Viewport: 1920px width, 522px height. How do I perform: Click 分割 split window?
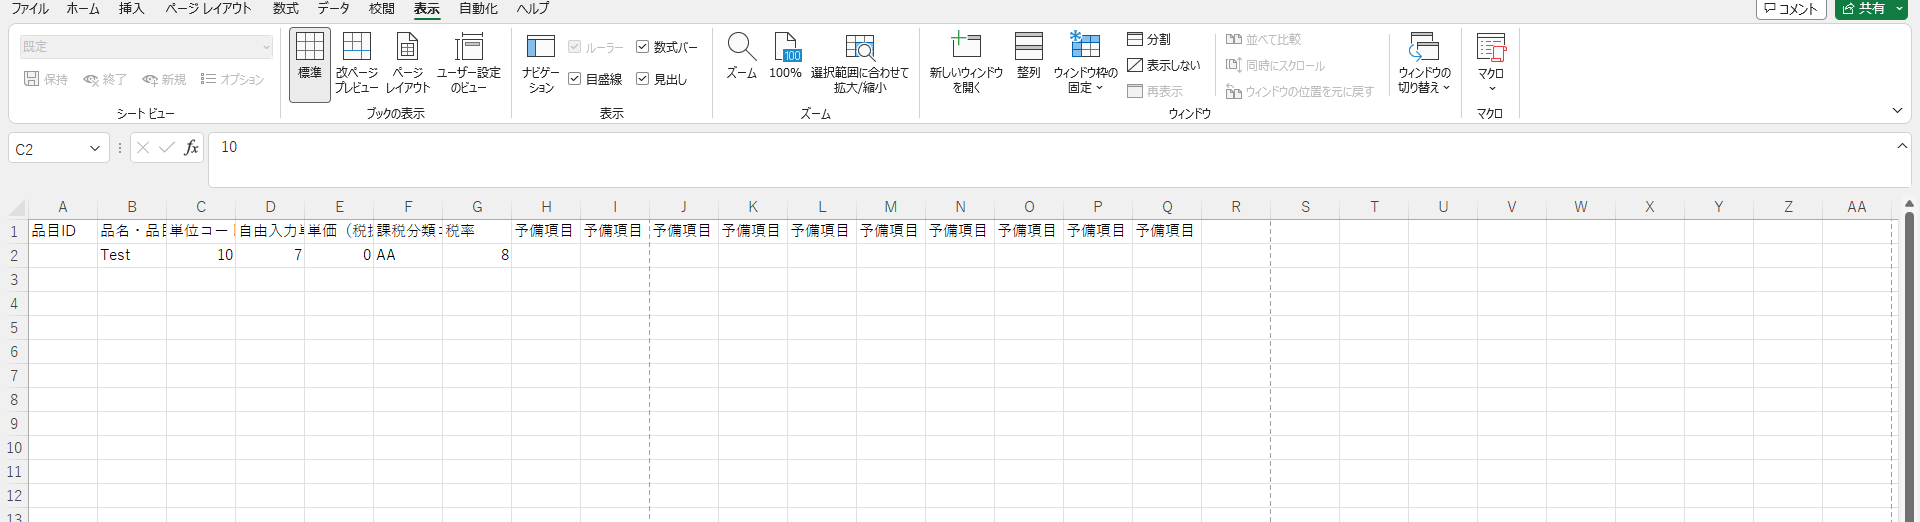pos(1149,39)
